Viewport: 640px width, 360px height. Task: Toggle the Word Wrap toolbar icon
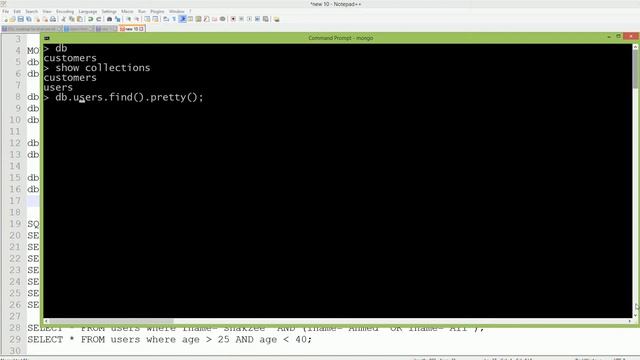[x=166, y=19]
